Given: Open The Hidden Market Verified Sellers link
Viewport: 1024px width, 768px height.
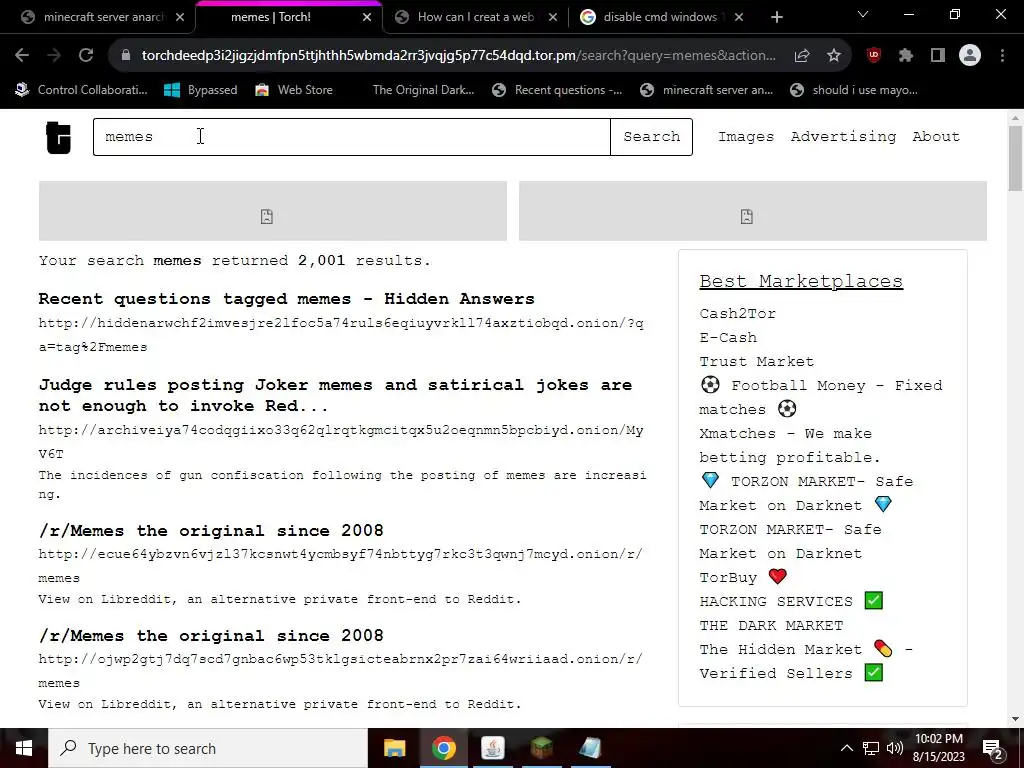Looking at the screenshot, I should pos(806,661).
